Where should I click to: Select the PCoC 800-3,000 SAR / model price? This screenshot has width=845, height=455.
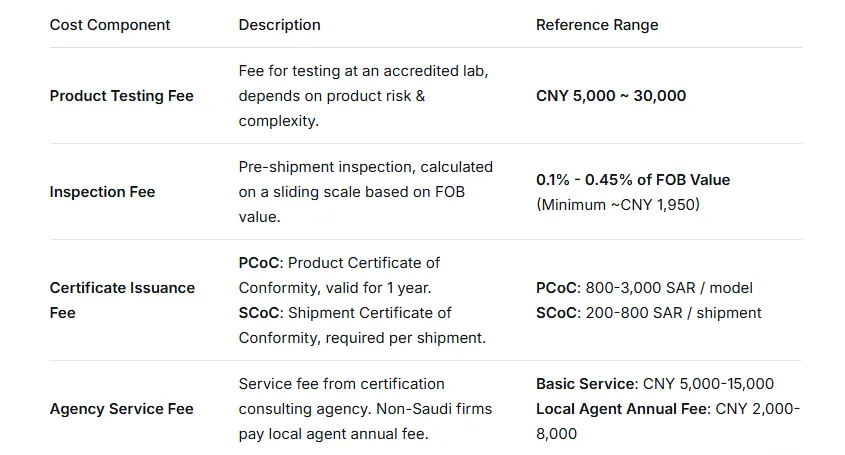(x=642, y=288)
